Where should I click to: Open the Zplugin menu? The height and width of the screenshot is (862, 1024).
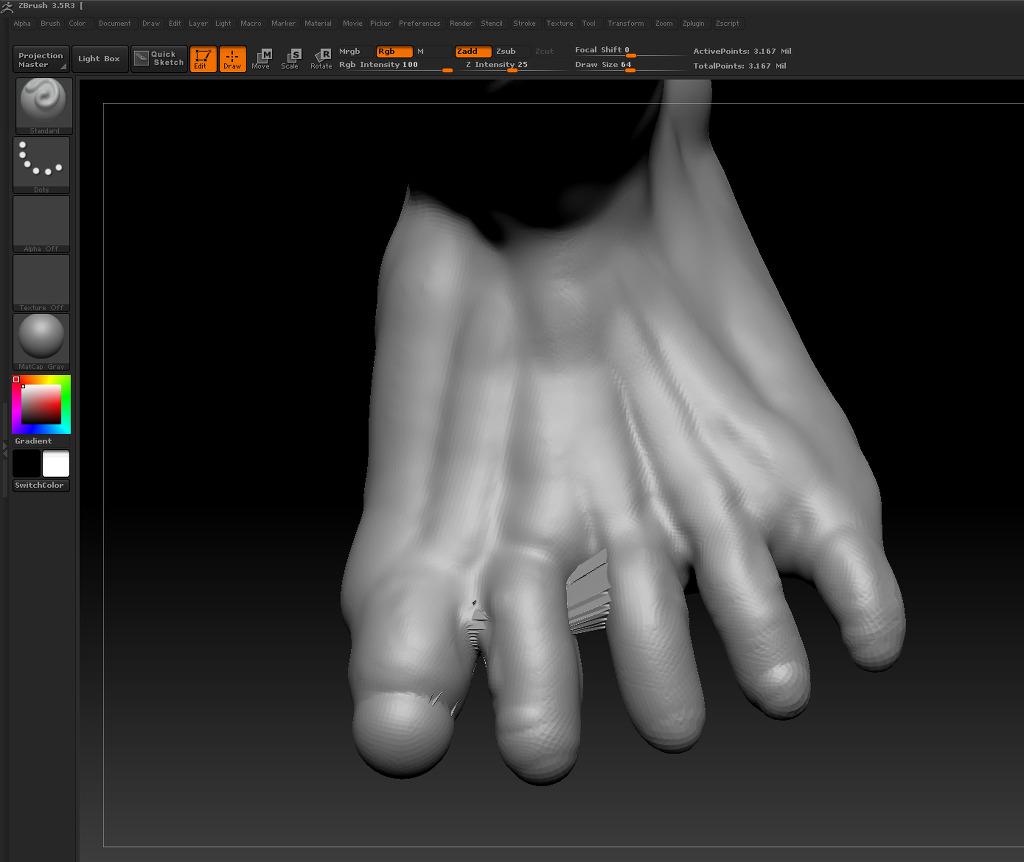(x=693, y=23)
